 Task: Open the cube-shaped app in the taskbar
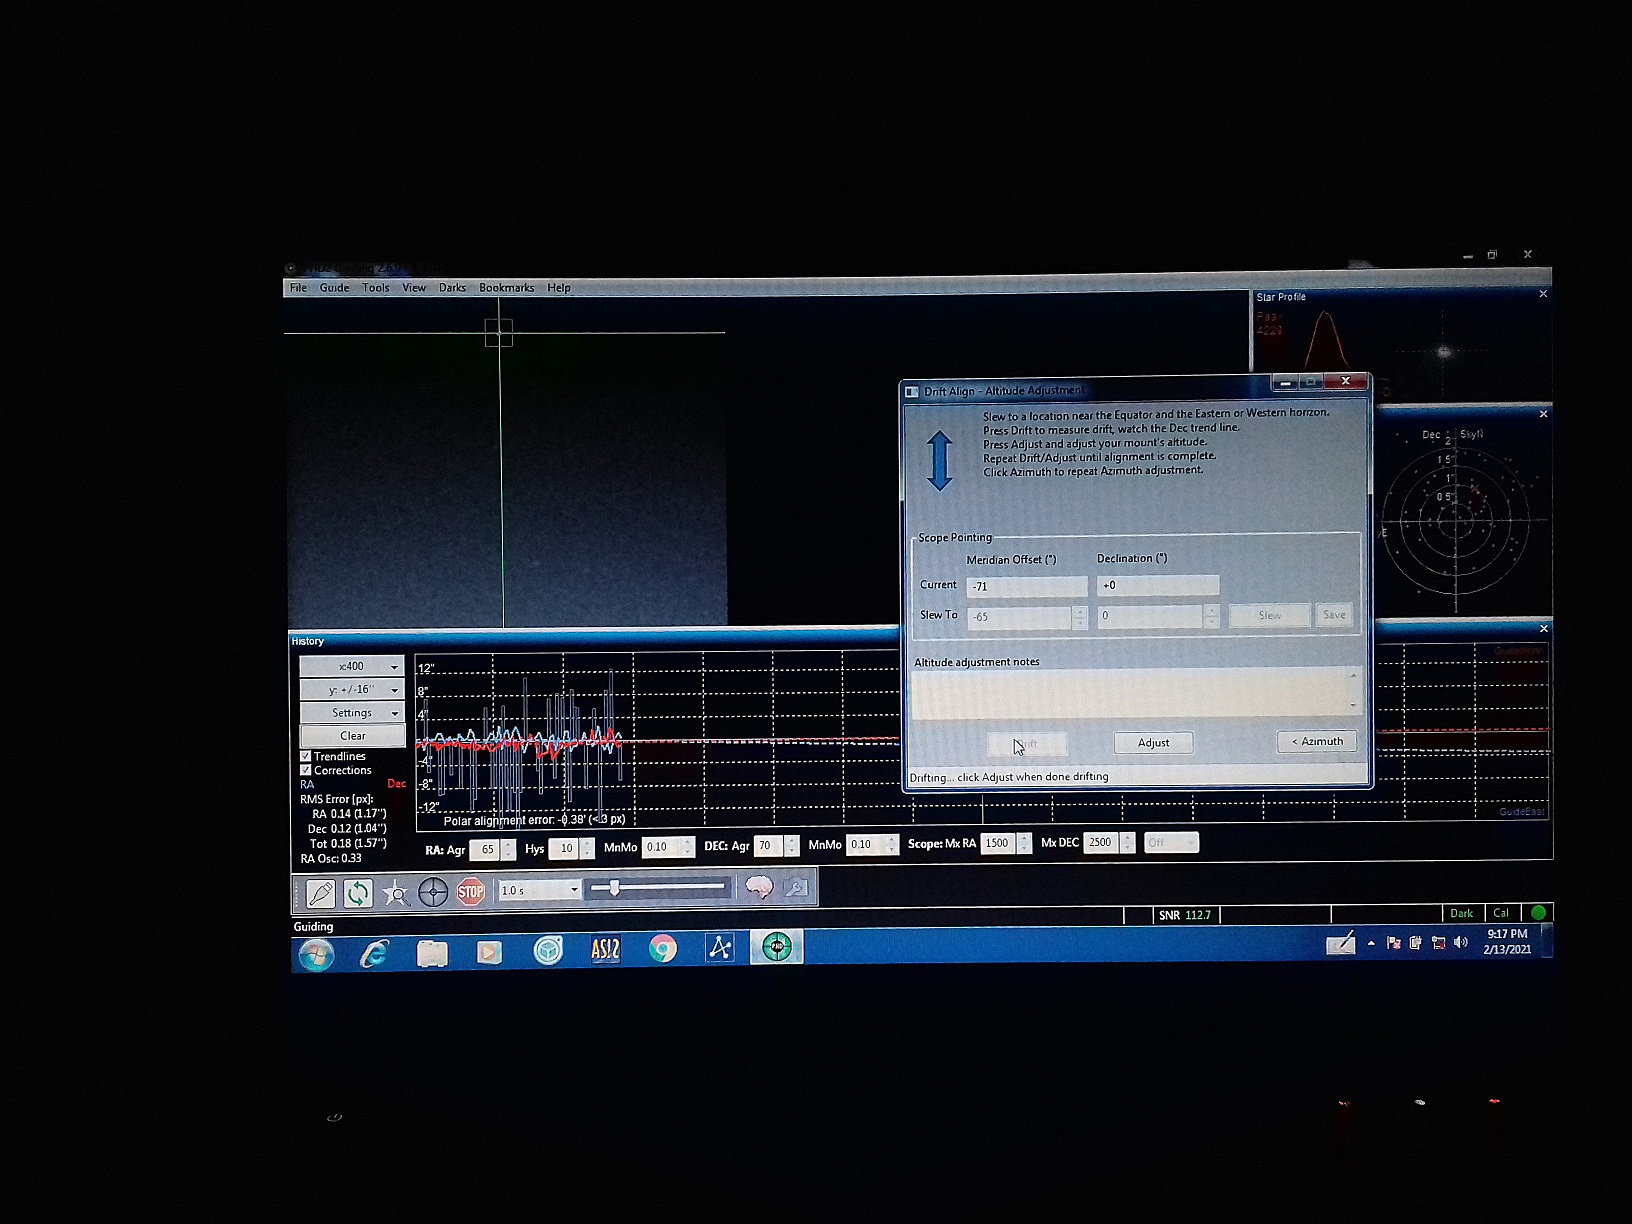547,951
